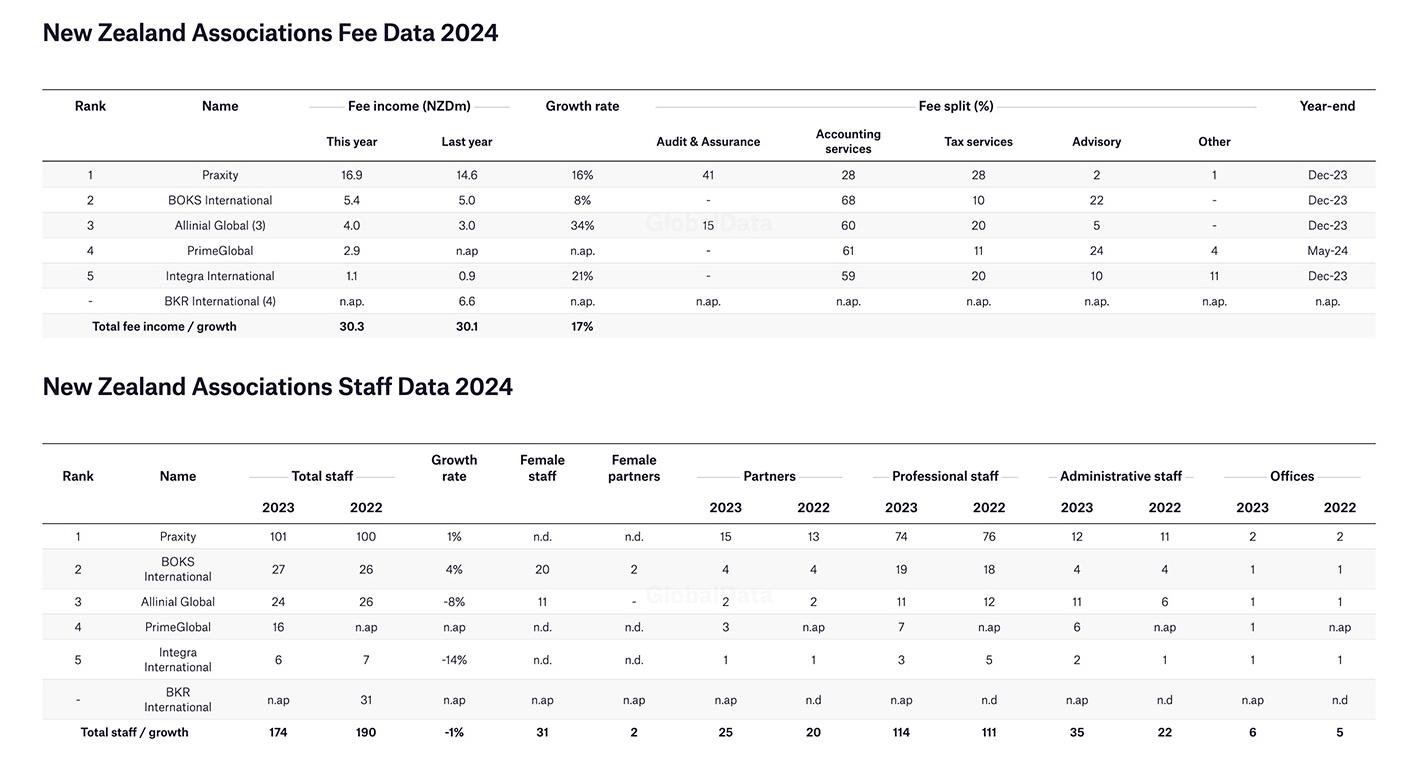Click the 'Offices' column group header
This screenshot has width=1427, height=765.
point(1292,477)
